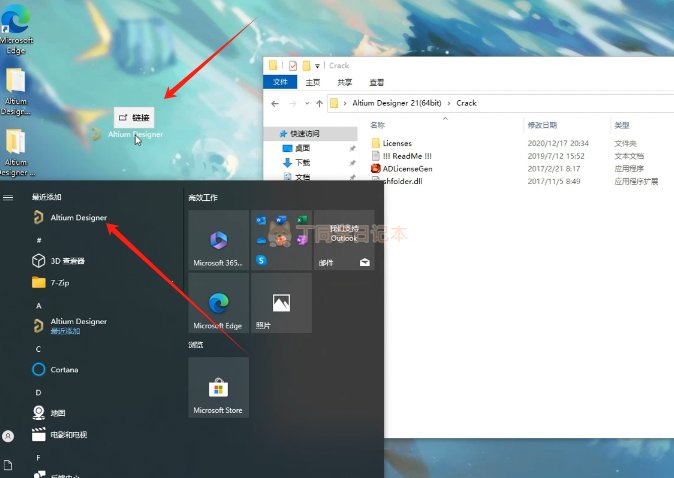
Task: Open the Office apps group tile
Action: (x=281, y=240)
